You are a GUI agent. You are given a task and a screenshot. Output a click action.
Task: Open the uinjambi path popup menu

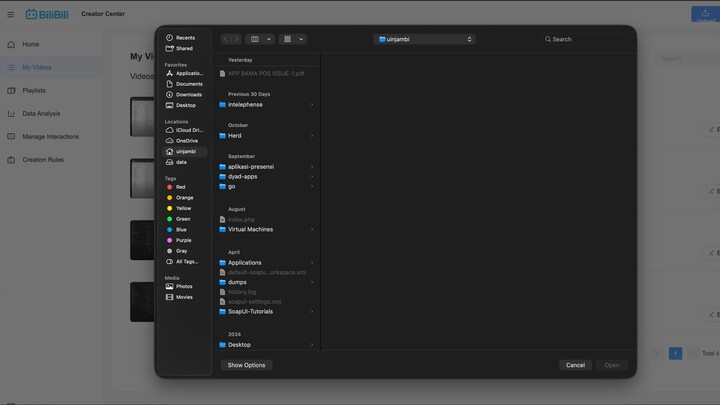tap(424, 39)
